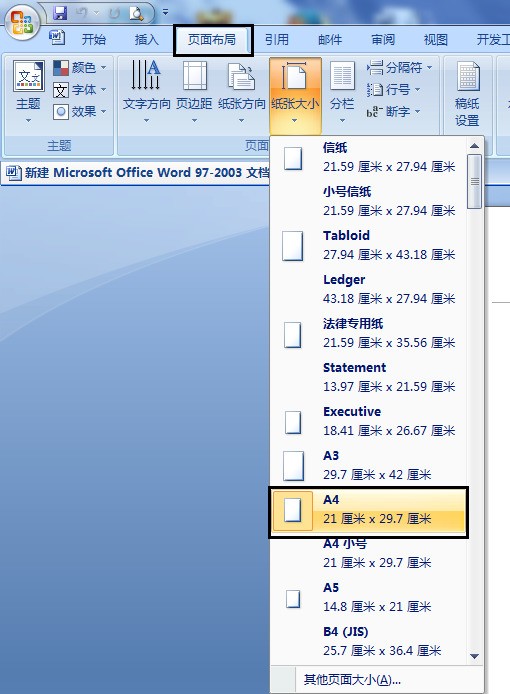
Task: Choose Tabloid 27.94 x 43.18 paper
Action: [368, 246]
